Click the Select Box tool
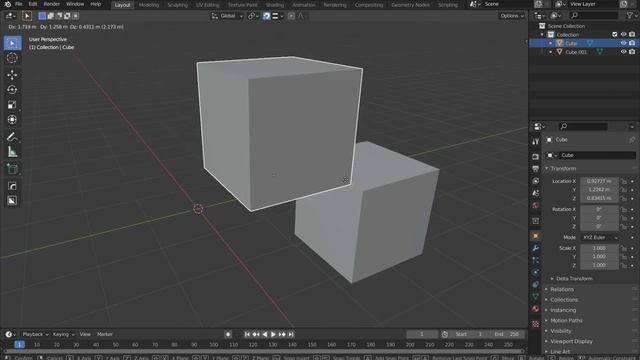Image resolution: width=640 pixels, height=360 pixels. (12, 43)
